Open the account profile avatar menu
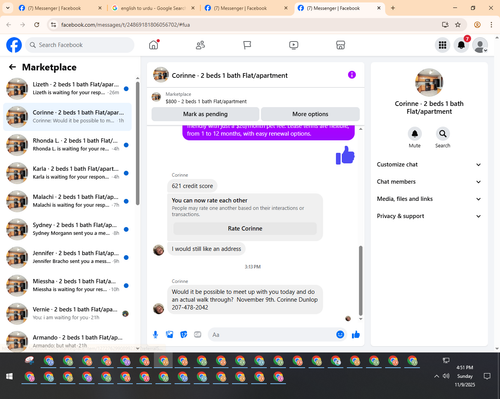This screenshot has height=399, width=500. (x=480, y=45)
